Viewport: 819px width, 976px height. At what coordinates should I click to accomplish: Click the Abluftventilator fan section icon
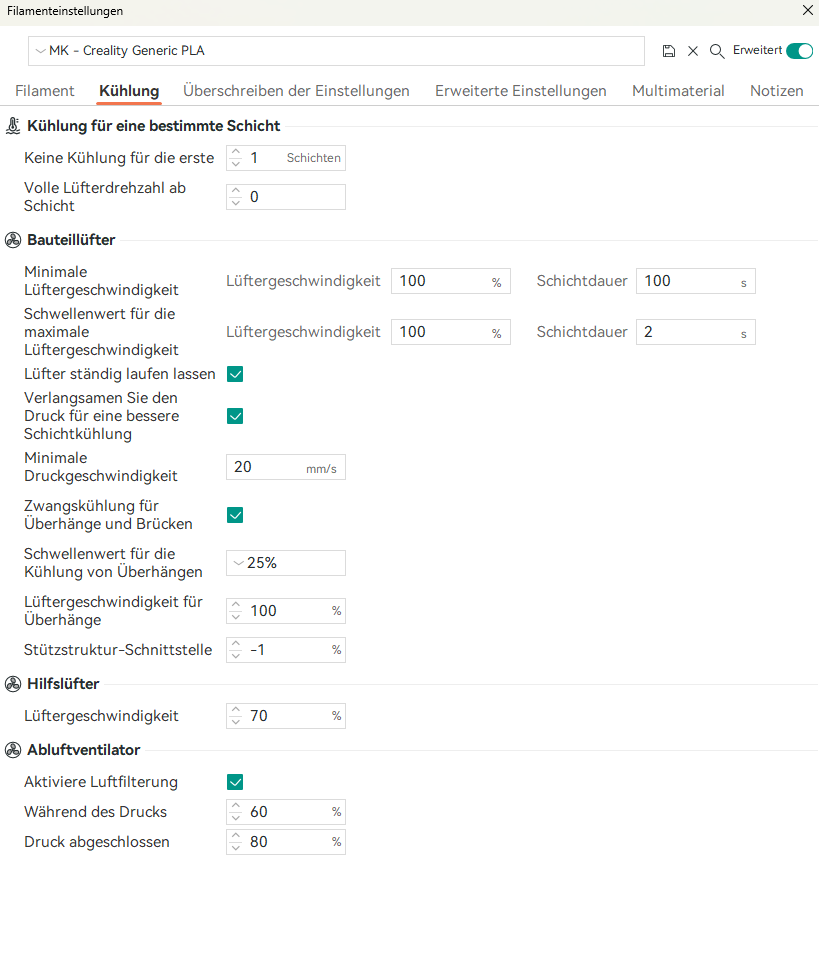tap(13, 749)
